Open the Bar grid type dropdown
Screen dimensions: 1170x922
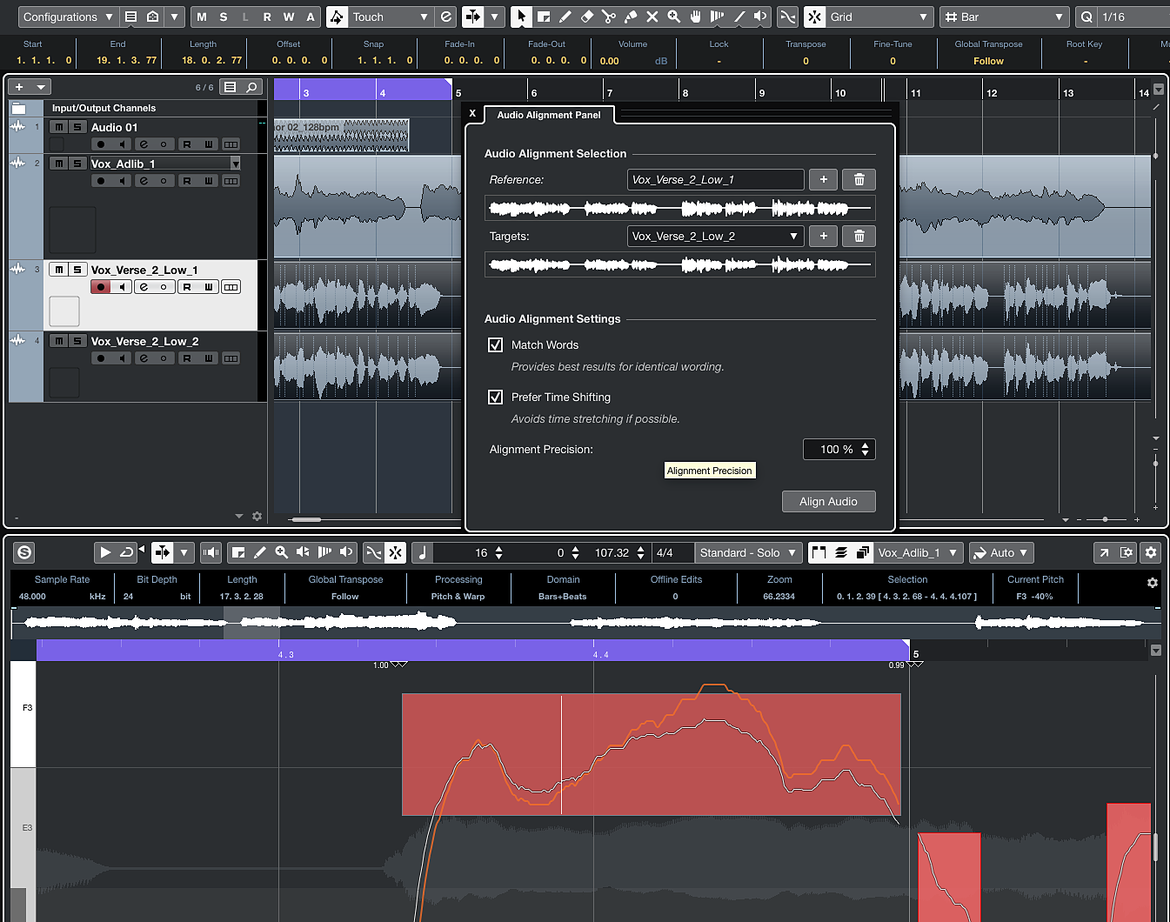click(1004, 16)
